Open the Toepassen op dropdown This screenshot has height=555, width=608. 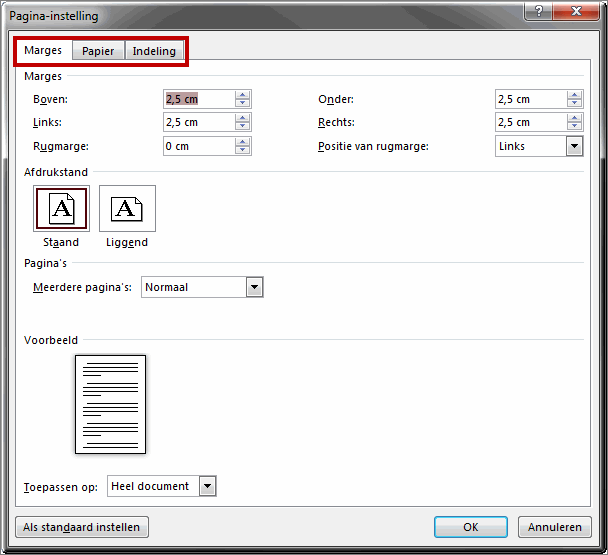[x=207, y=486]
